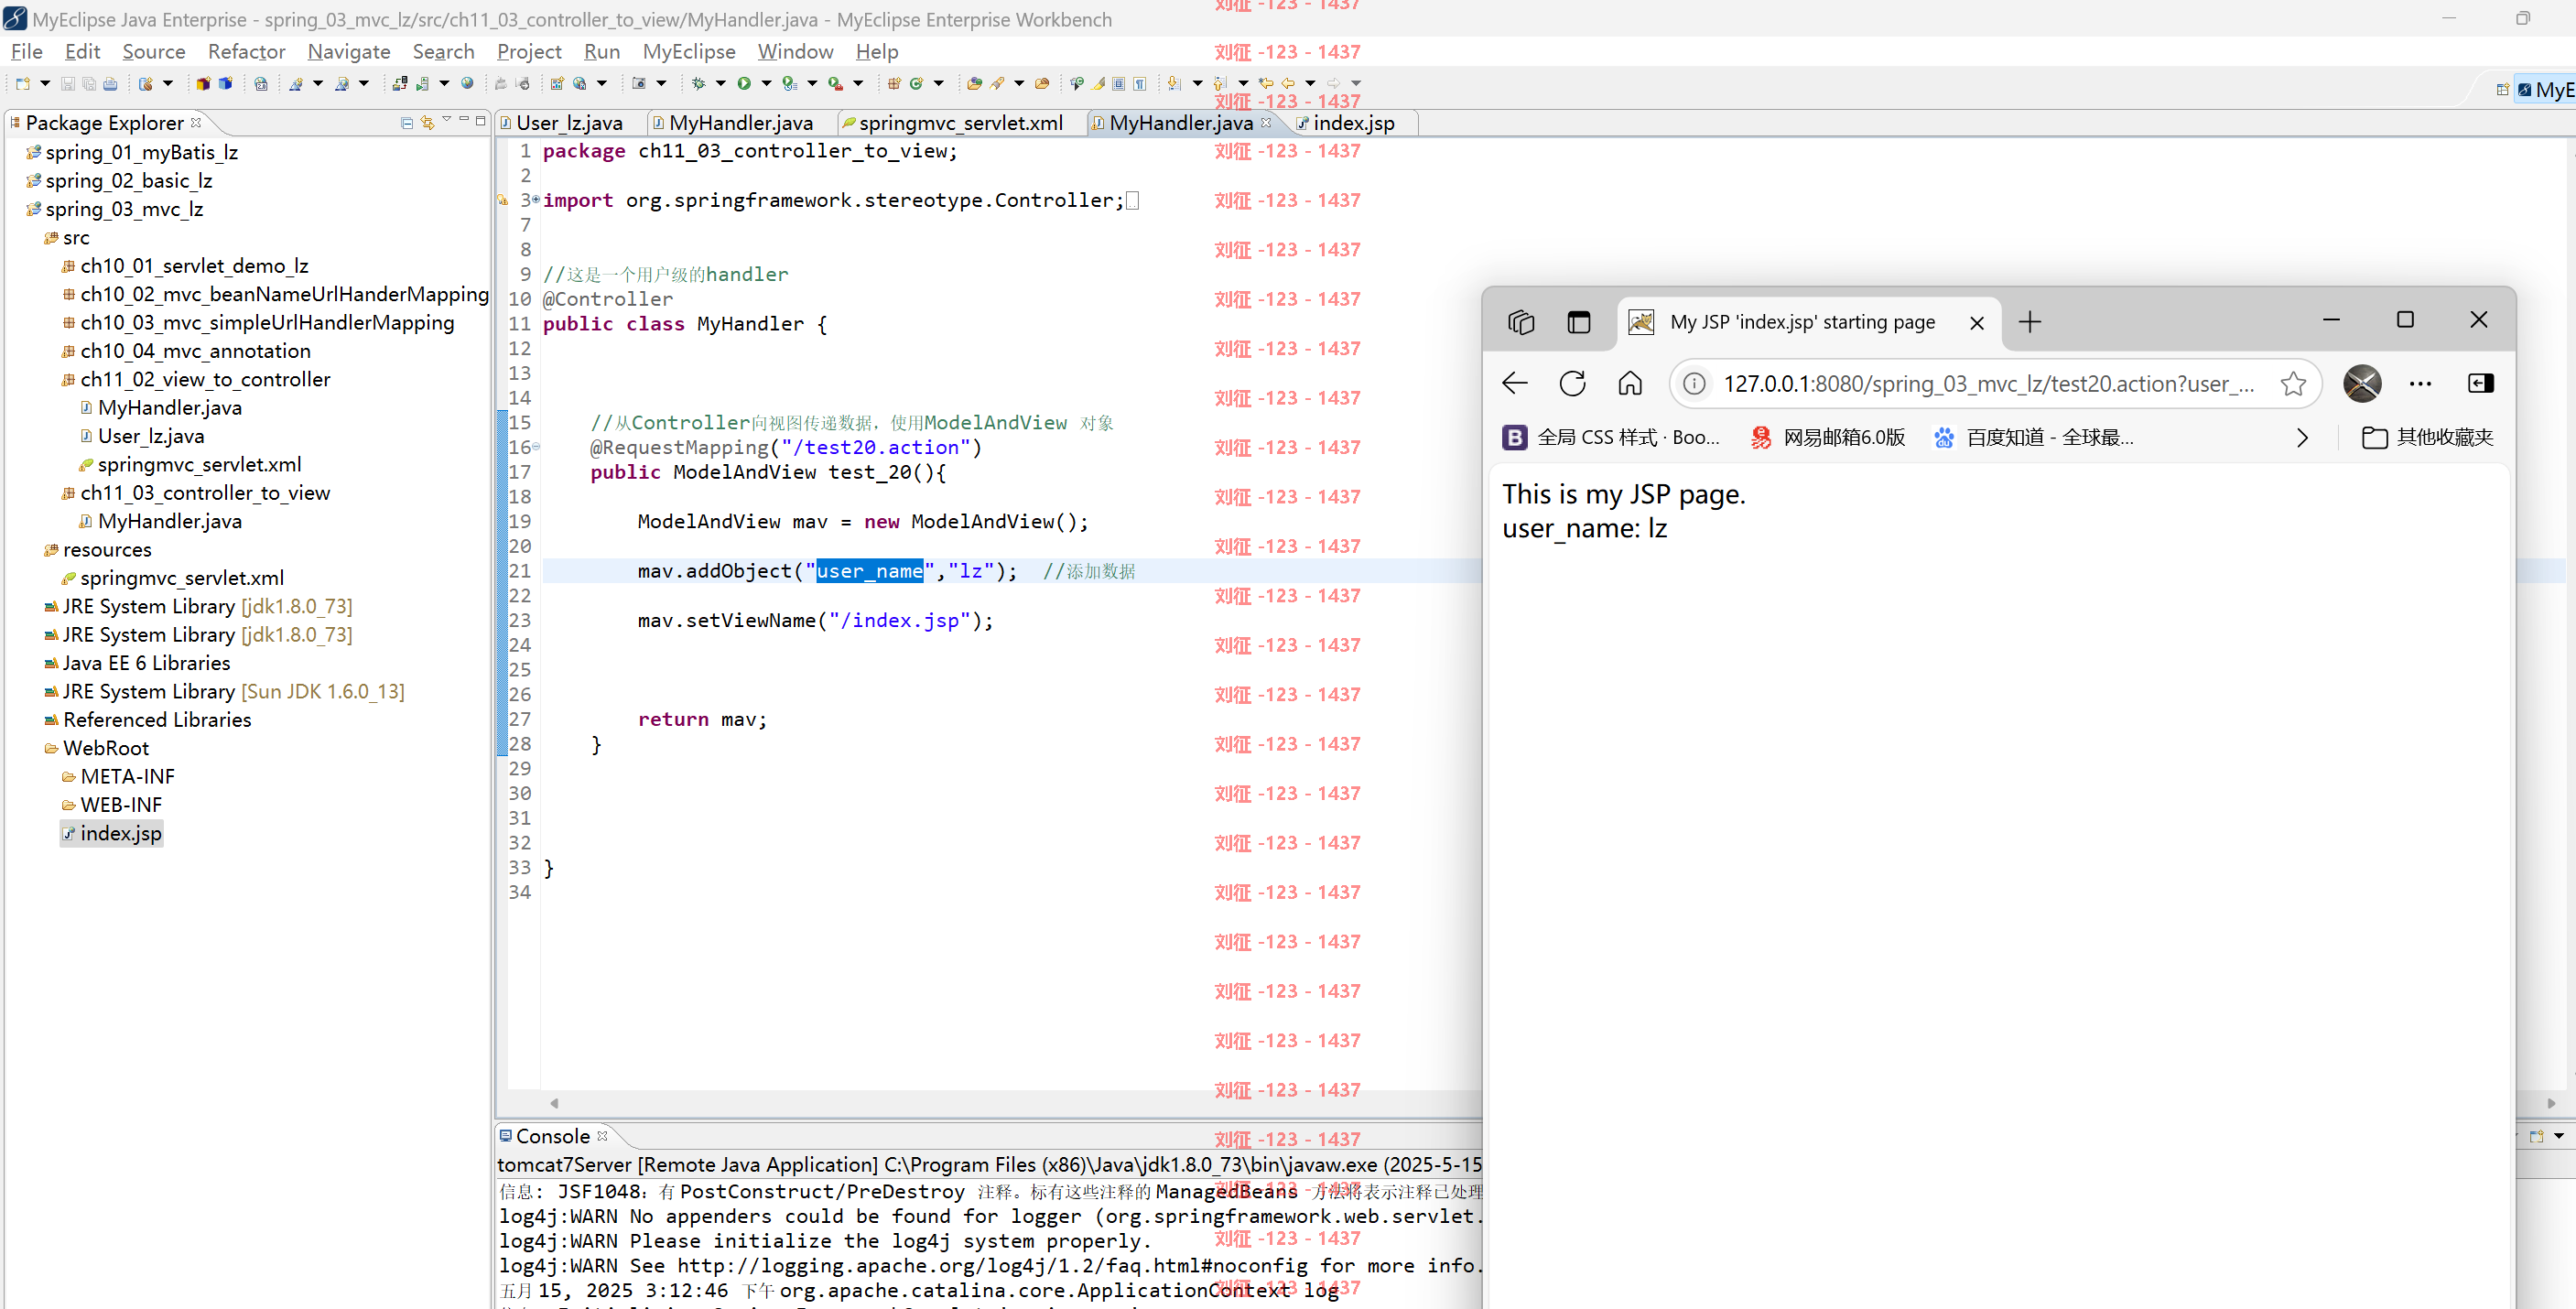Refresh the browser page
Viewport: 2576px width, 1309px height.
1572,383
